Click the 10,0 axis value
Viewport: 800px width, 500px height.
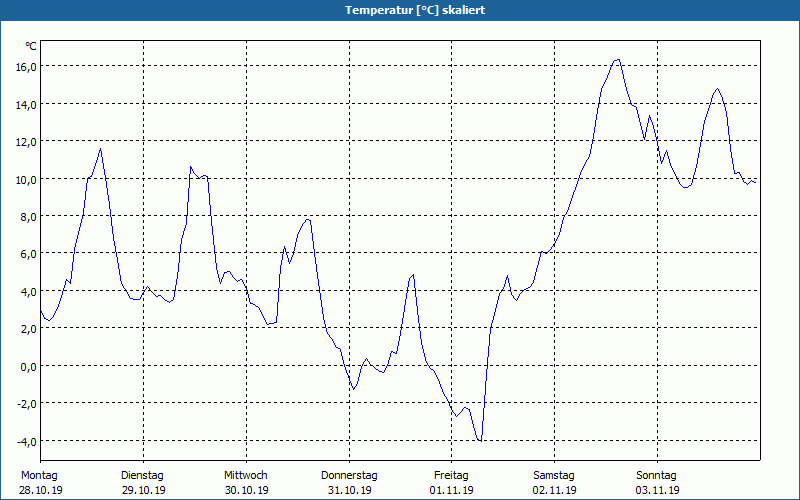pos(26,179)
